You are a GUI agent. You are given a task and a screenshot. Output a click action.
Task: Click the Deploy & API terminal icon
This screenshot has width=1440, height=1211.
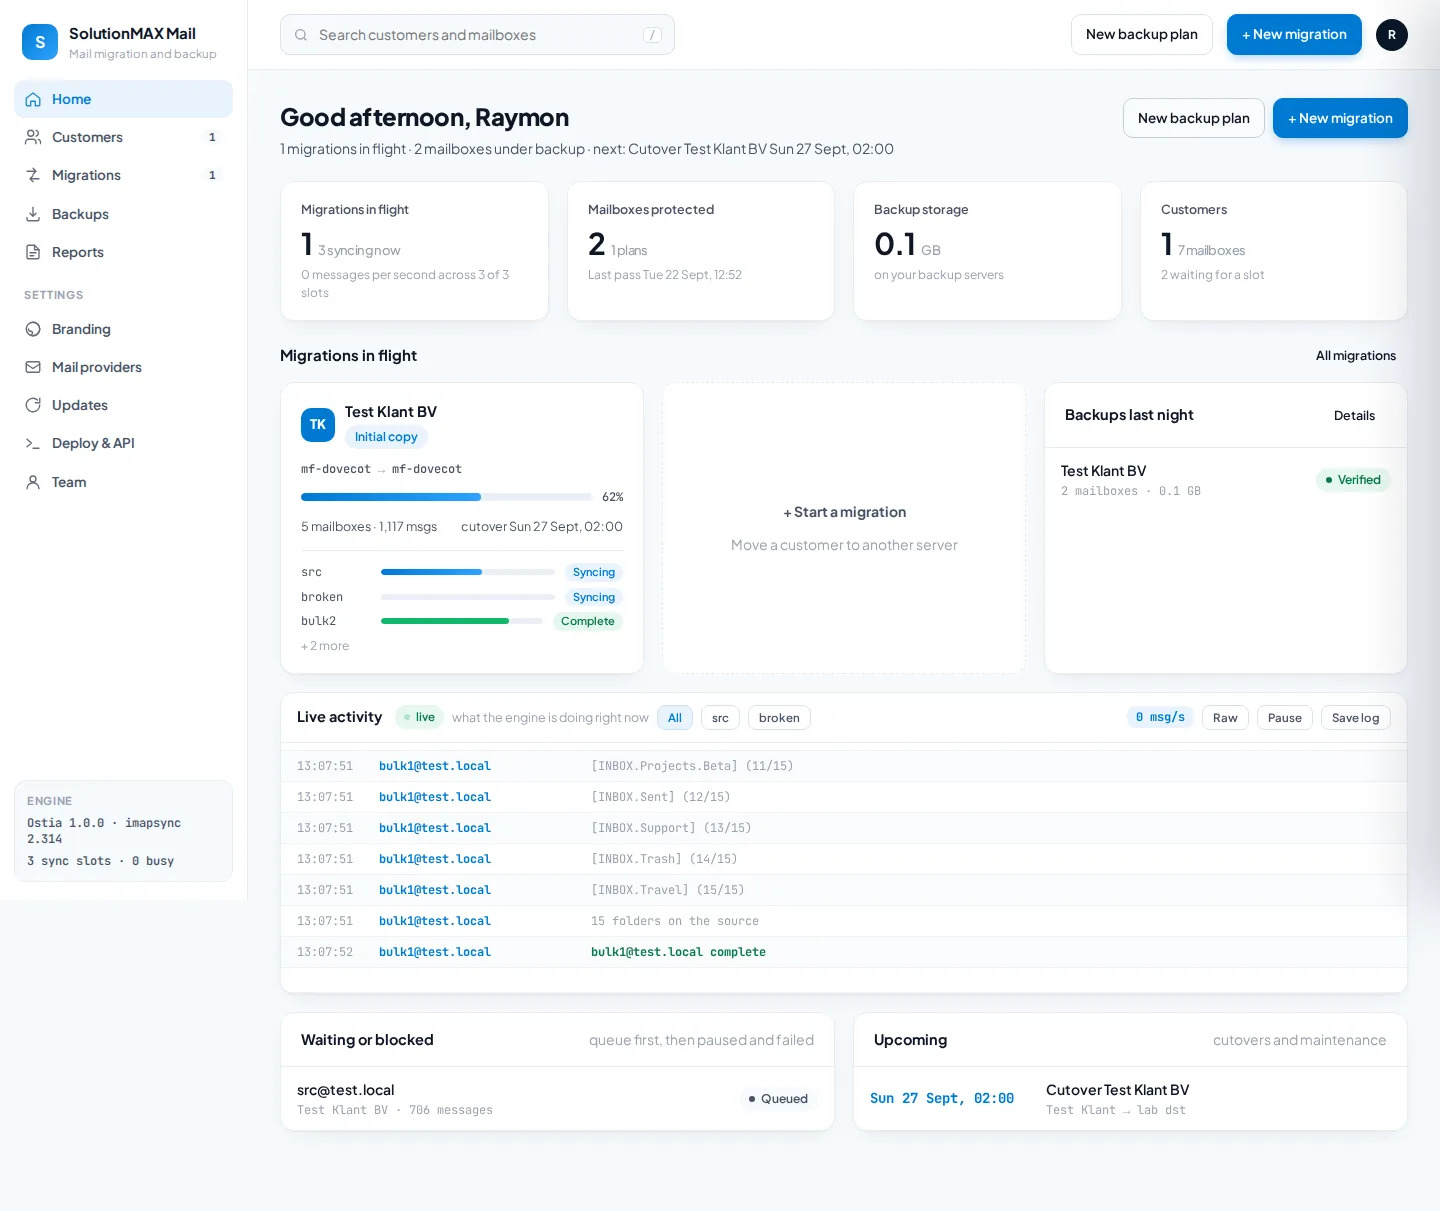(x=33, y=443)
